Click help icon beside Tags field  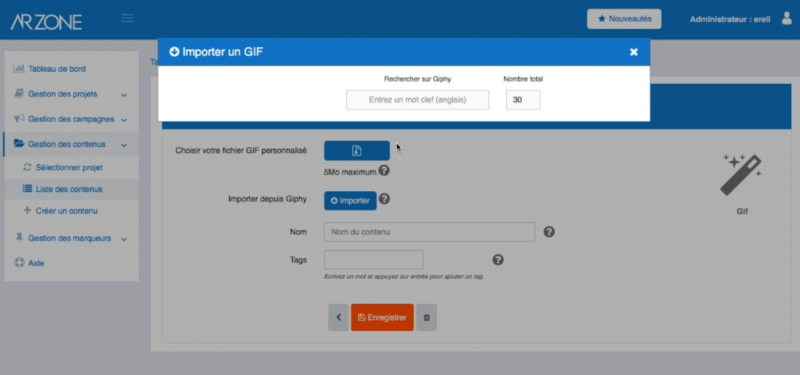498,260
